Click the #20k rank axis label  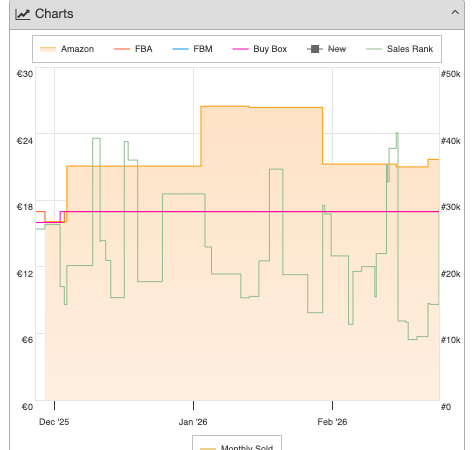[x=451, y=274]
